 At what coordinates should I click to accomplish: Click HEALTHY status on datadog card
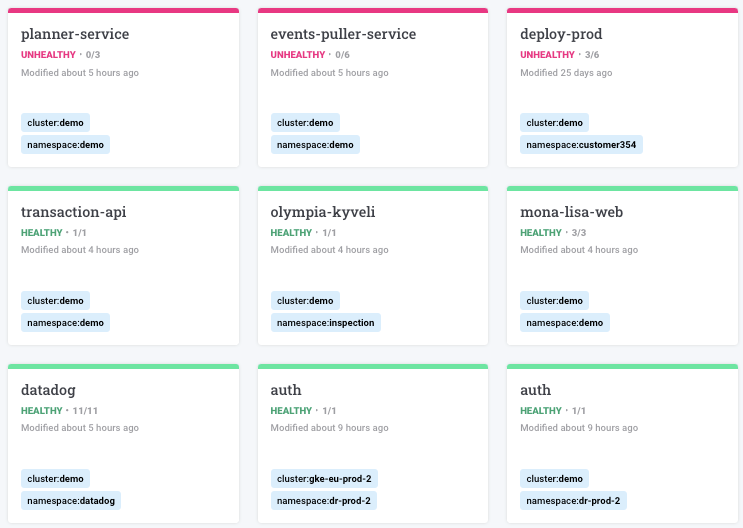[41, 411]
